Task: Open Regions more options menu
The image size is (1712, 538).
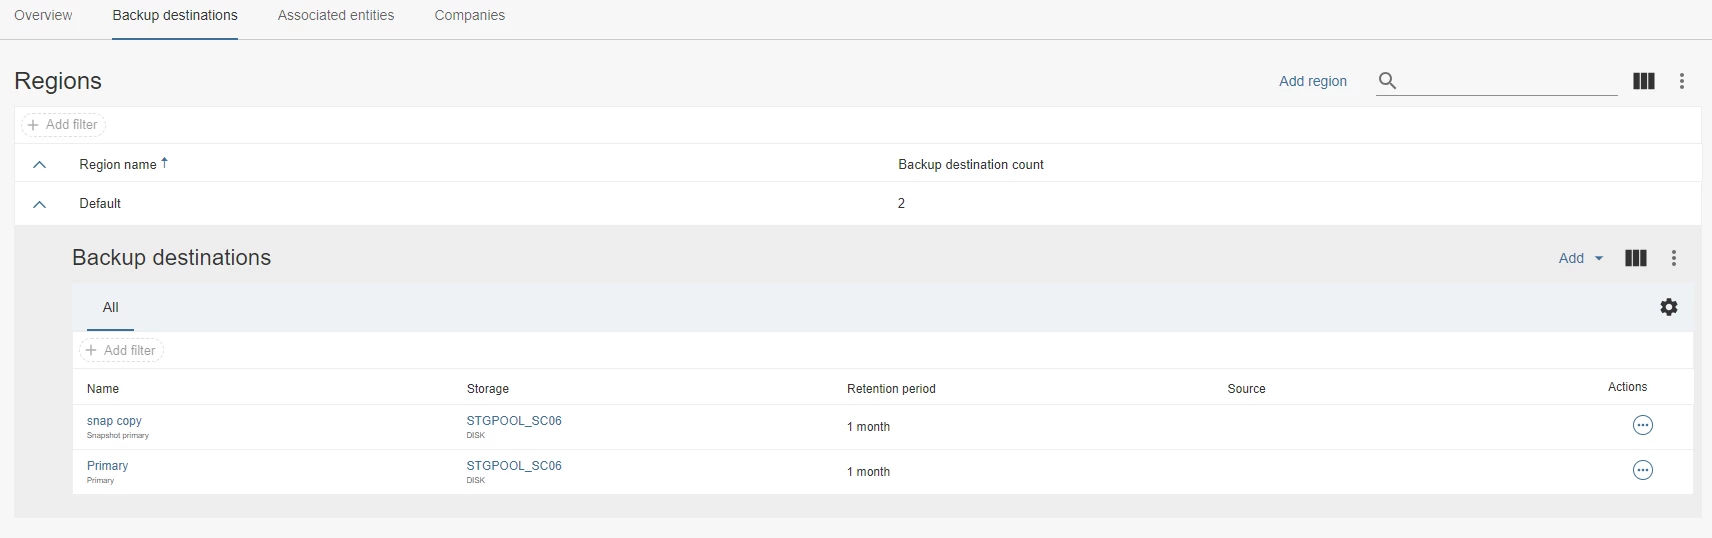Action: coord(1682,81)
